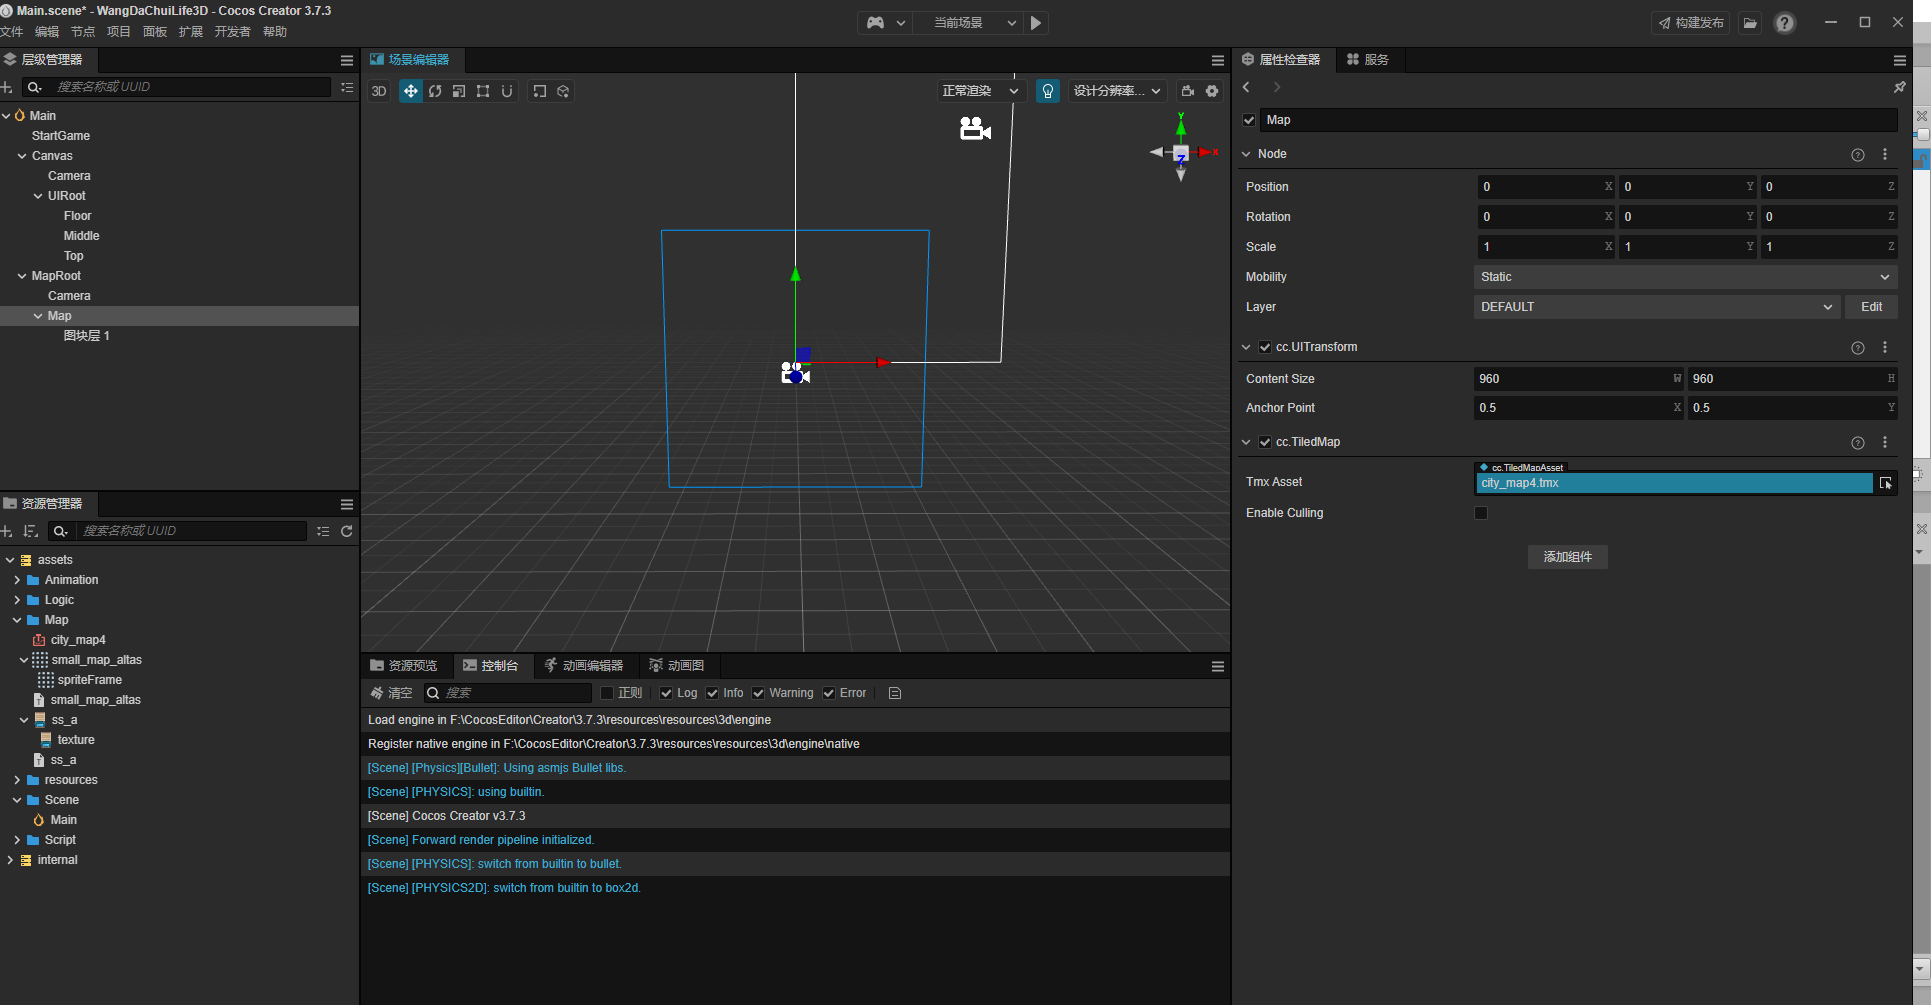The image size is (1931, 1005).
Task: Clear the console with 清空
Action: [391, 693]
